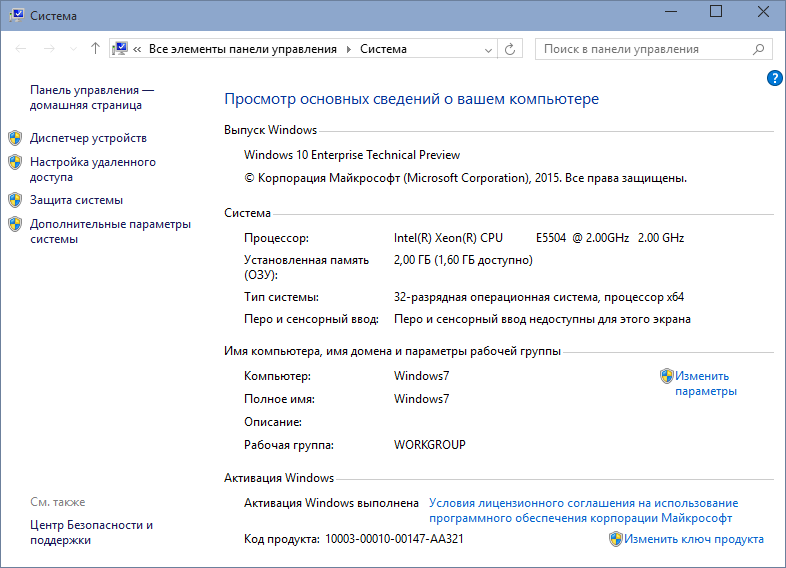Click the computer icon in address bar
Image resolution: width=786 pixels, height=568 pixels.
point(120,49)
